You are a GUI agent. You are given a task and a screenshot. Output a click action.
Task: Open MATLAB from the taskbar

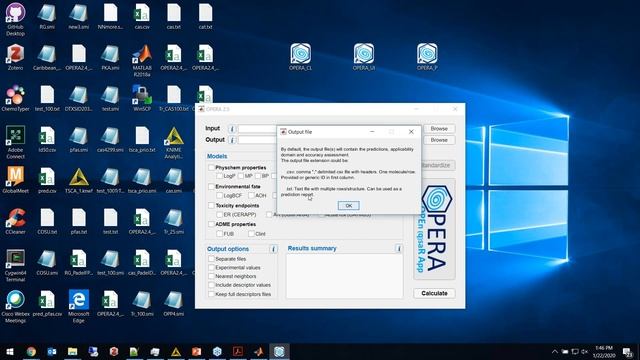click(258, 351)
